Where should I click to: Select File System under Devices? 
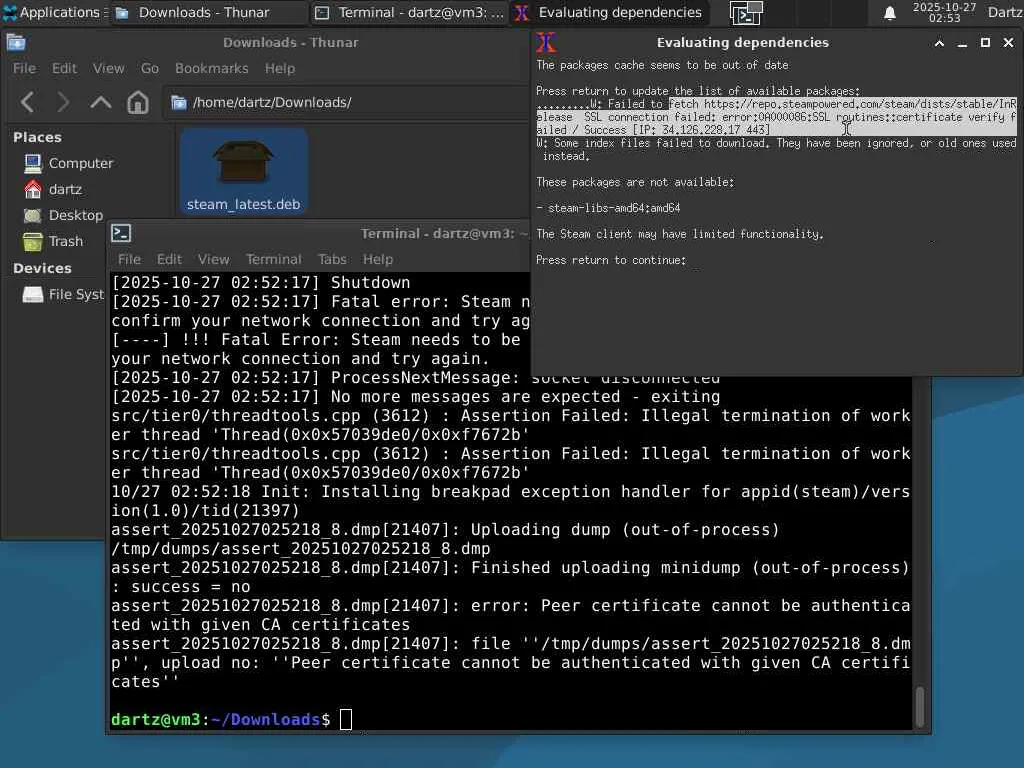tap(63, 295)
